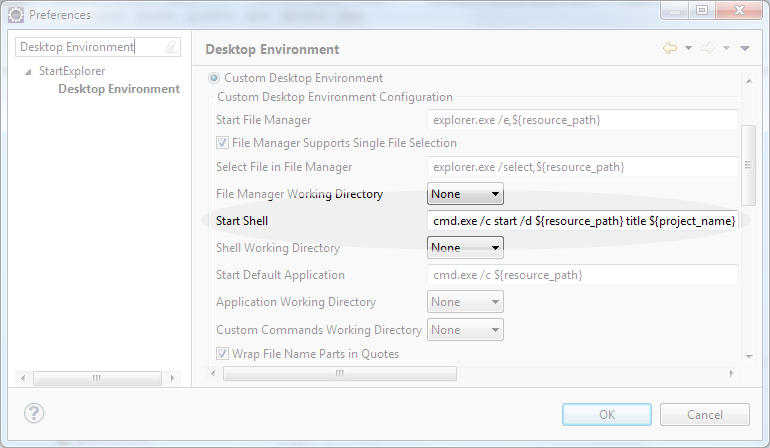Toggle File Manager Supports Single File Selection
The height and width of the screenshot is (448, 770).
coord(223,143)
